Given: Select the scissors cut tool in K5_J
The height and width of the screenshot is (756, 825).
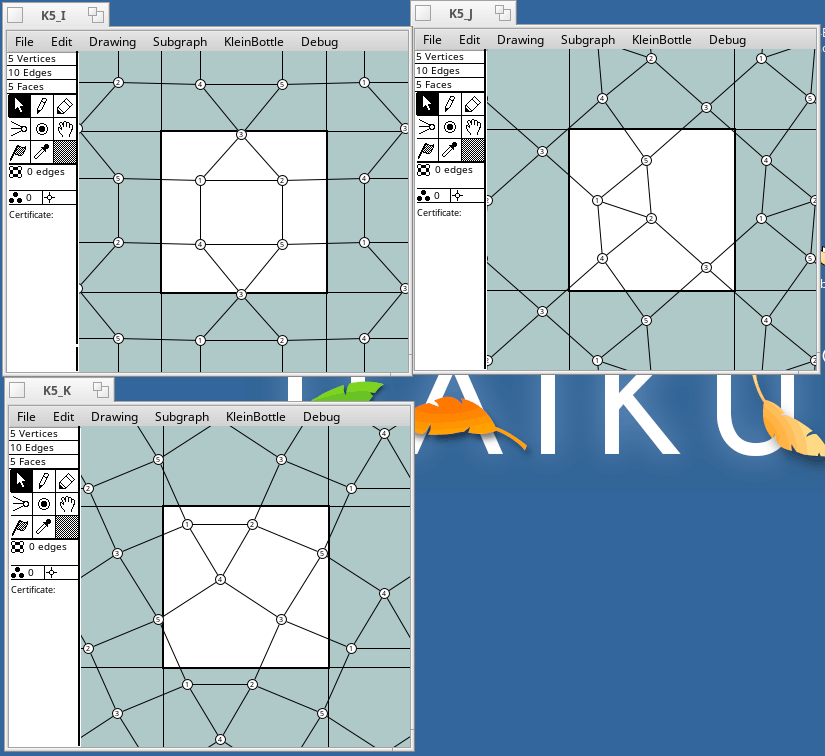Looking at the screenshot, I should (427, 127).
